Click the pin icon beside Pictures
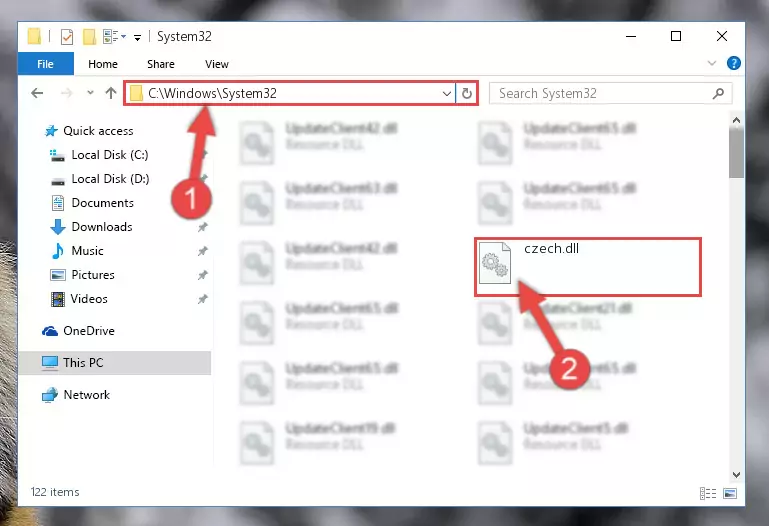This screenshot has height=526, width=769. pos(203,275)
